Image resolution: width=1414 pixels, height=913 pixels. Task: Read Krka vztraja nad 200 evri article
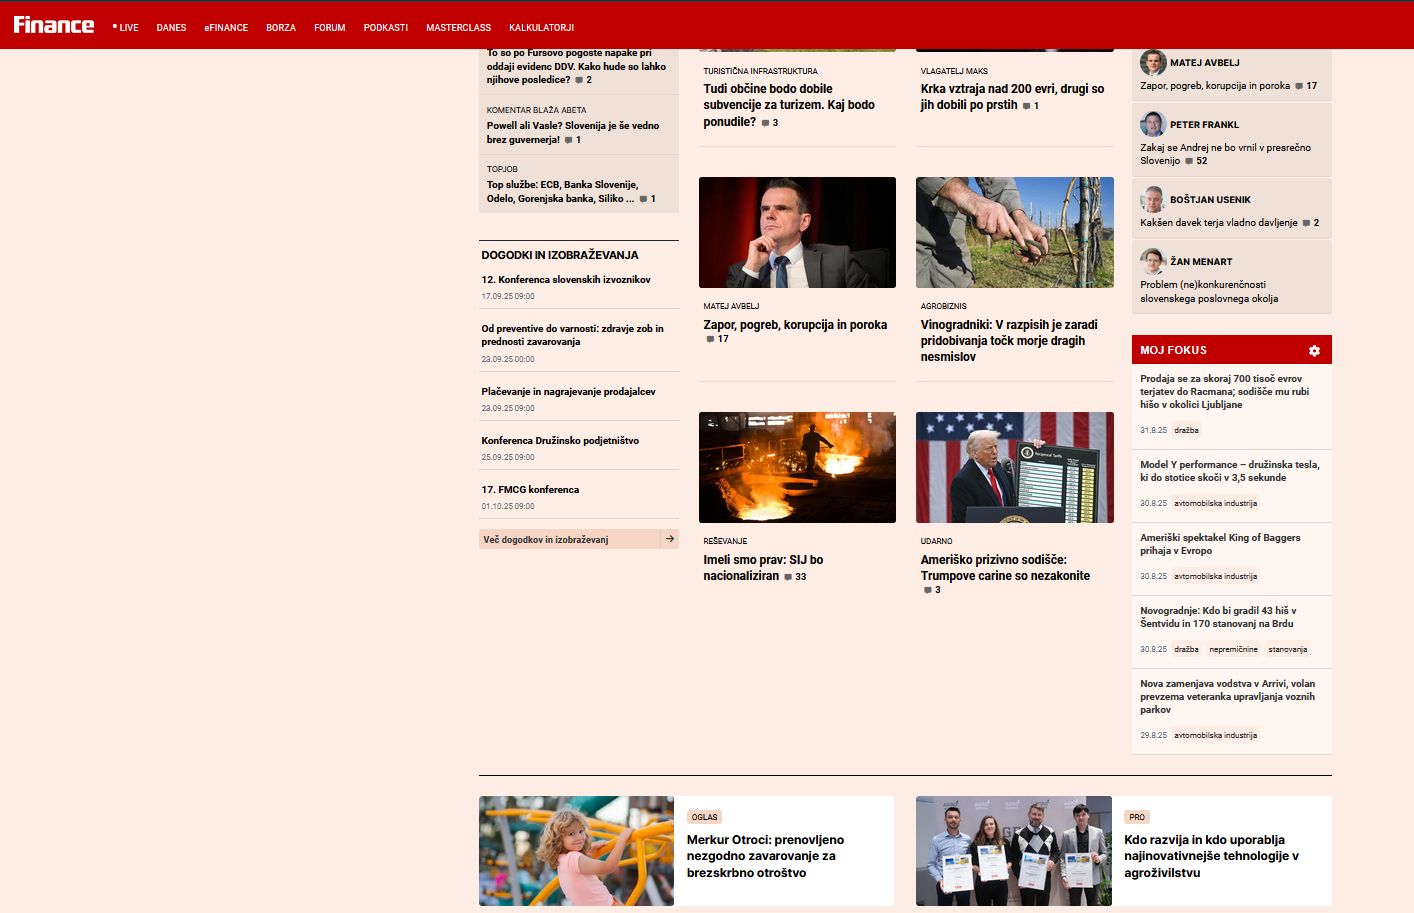[1012, 96]
